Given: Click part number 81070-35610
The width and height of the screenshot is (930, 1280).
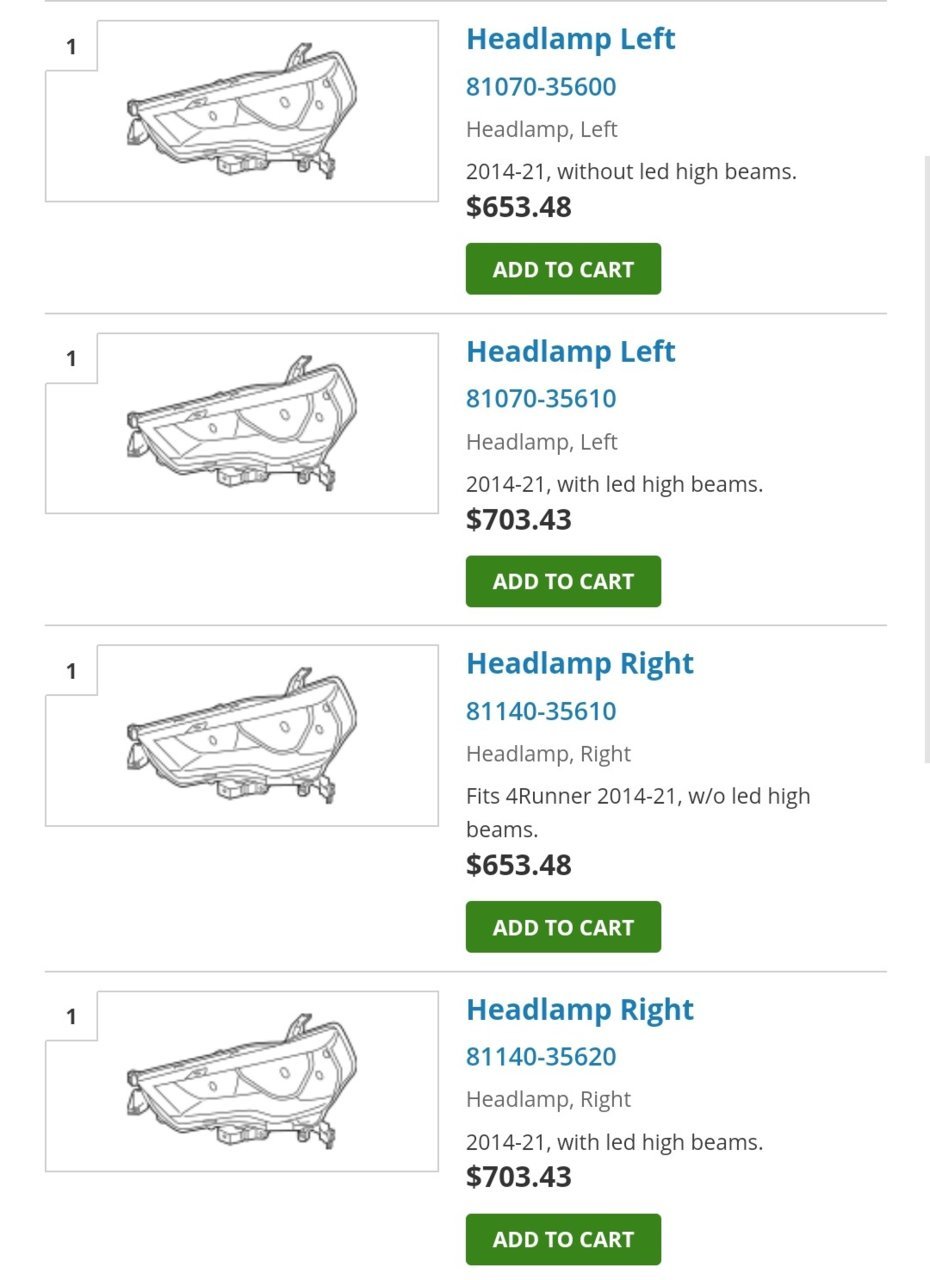Looking at the screenshot, I should pyautogui.click(x=541, y=399).
